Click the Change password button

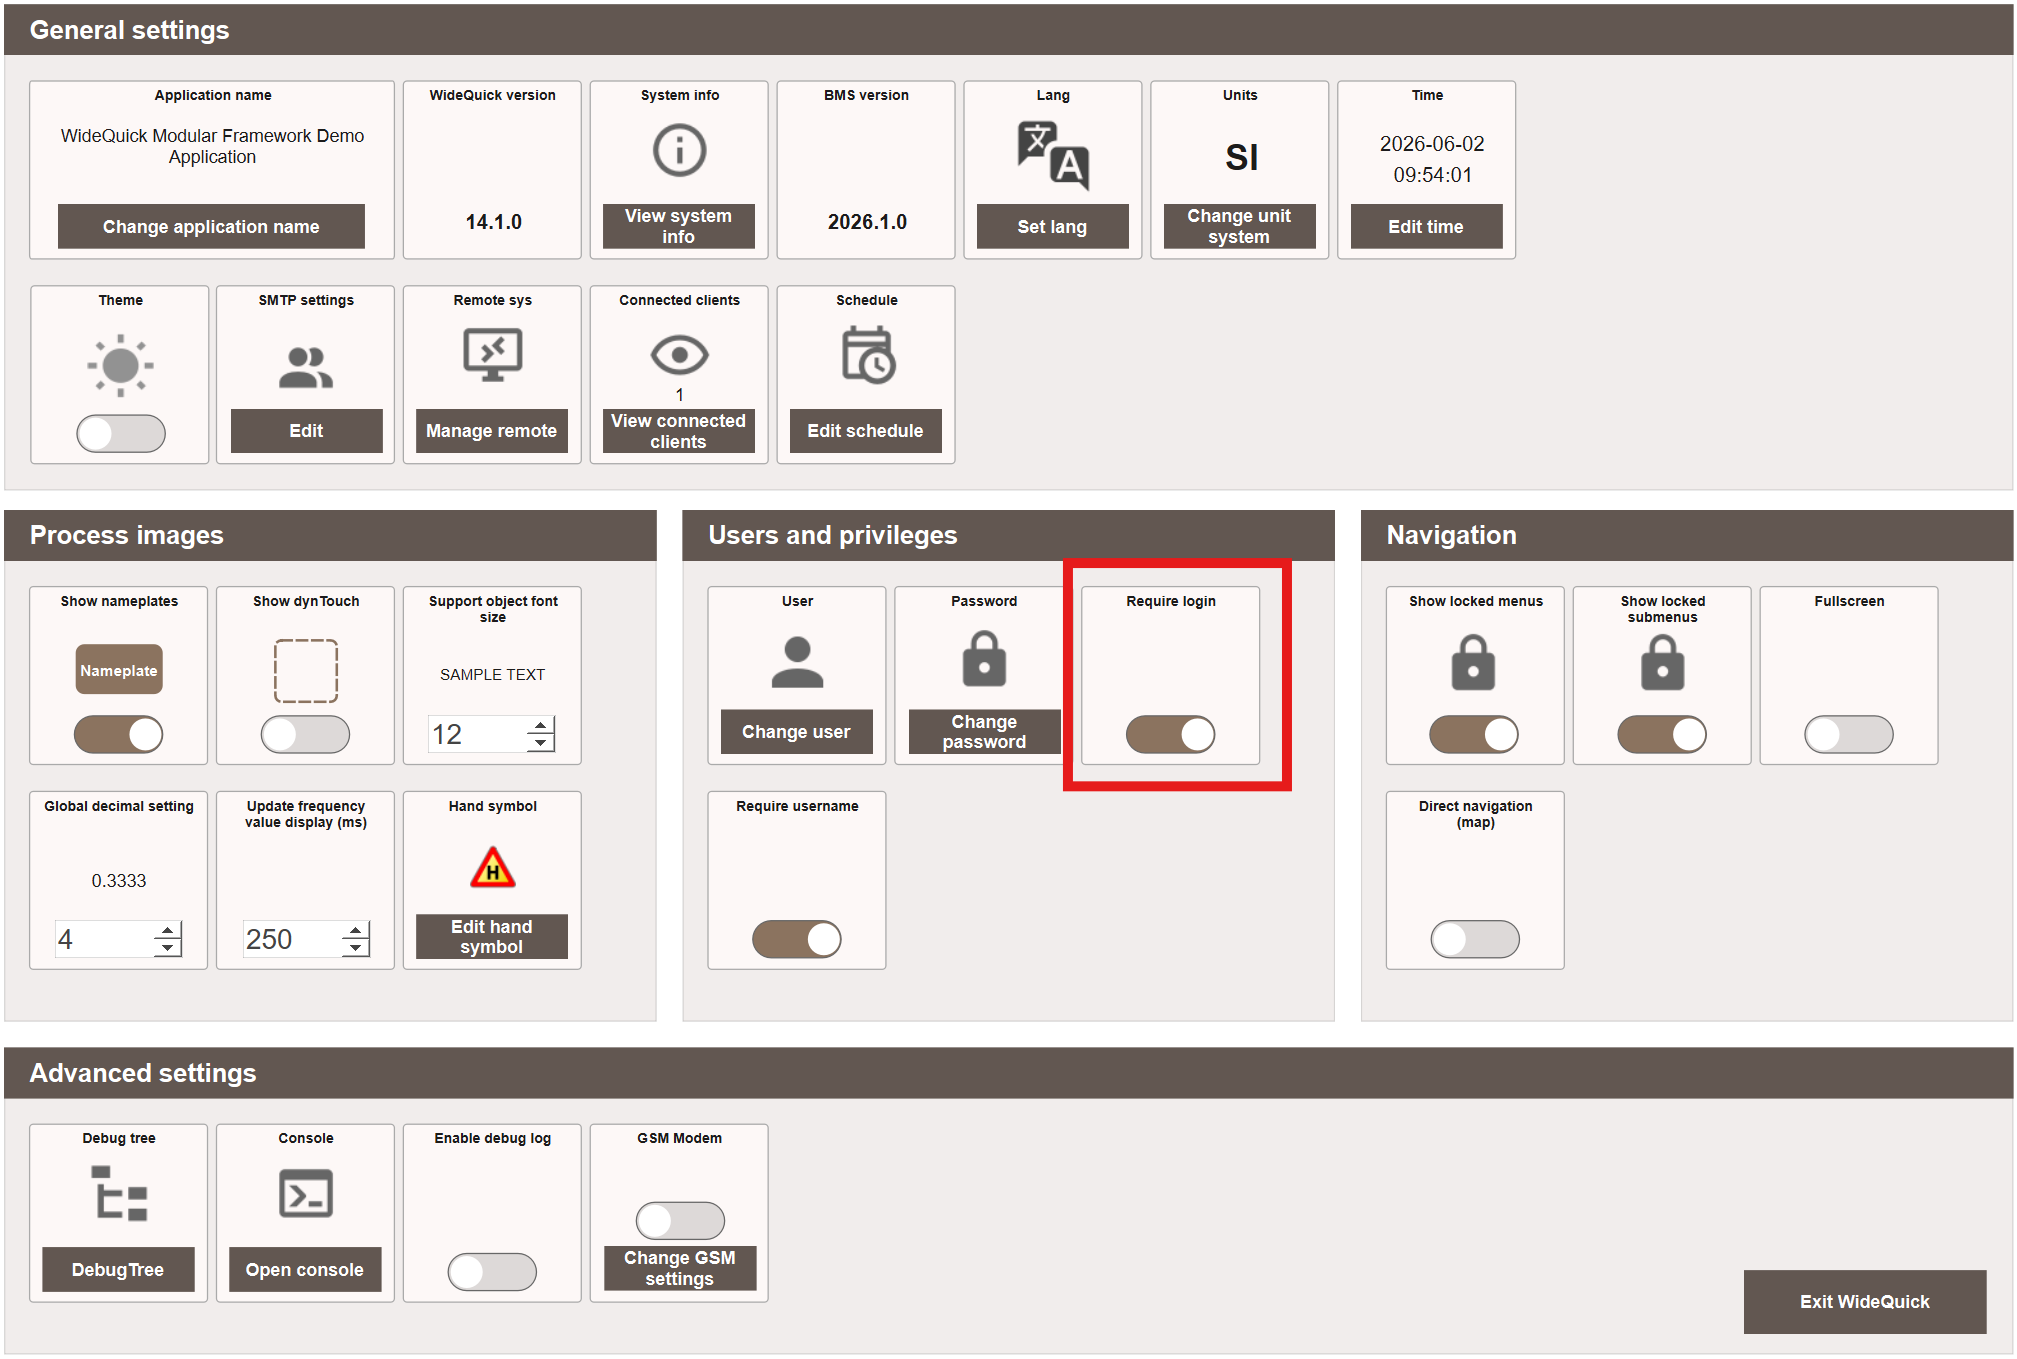click(985, 732)
